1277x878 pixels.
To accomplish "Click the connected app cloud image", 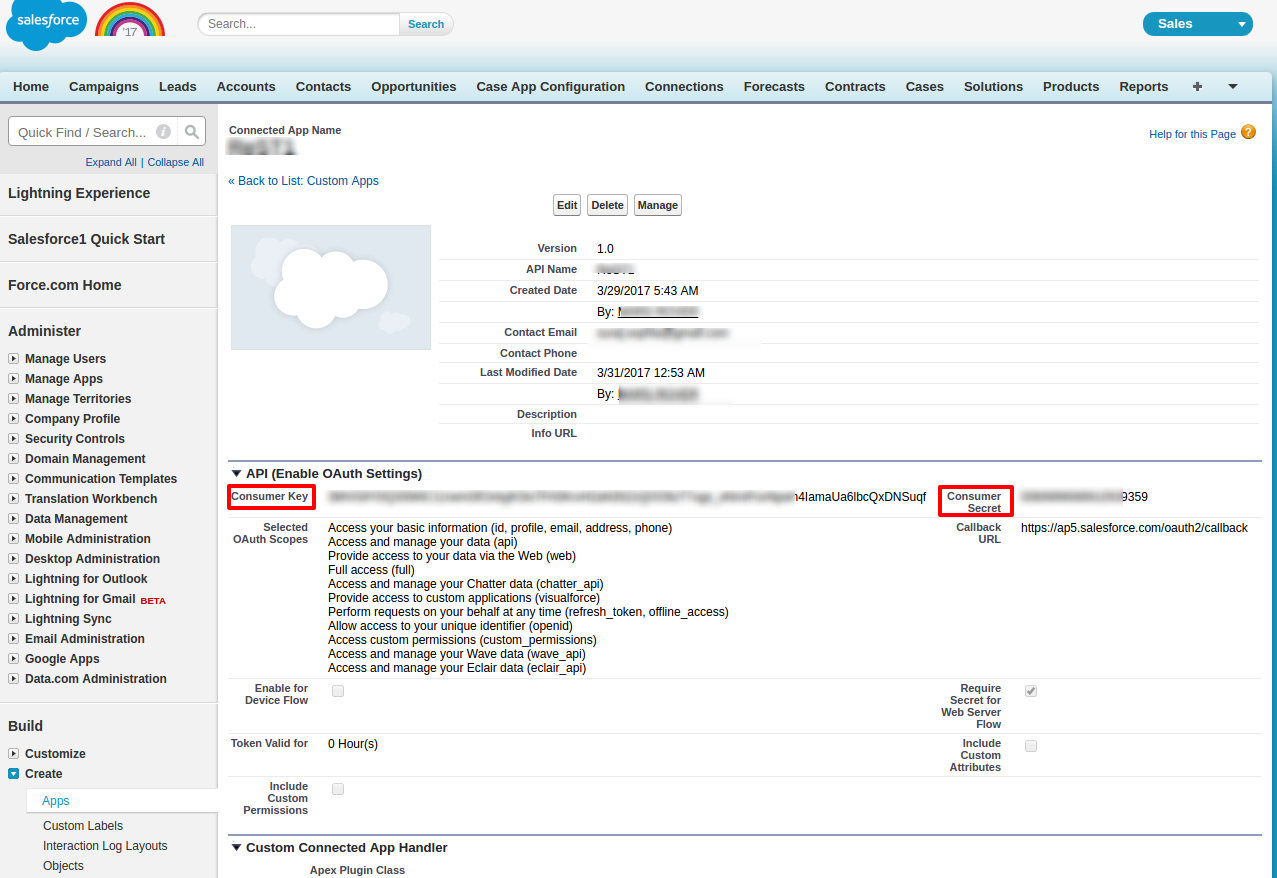I will point(331,287).
